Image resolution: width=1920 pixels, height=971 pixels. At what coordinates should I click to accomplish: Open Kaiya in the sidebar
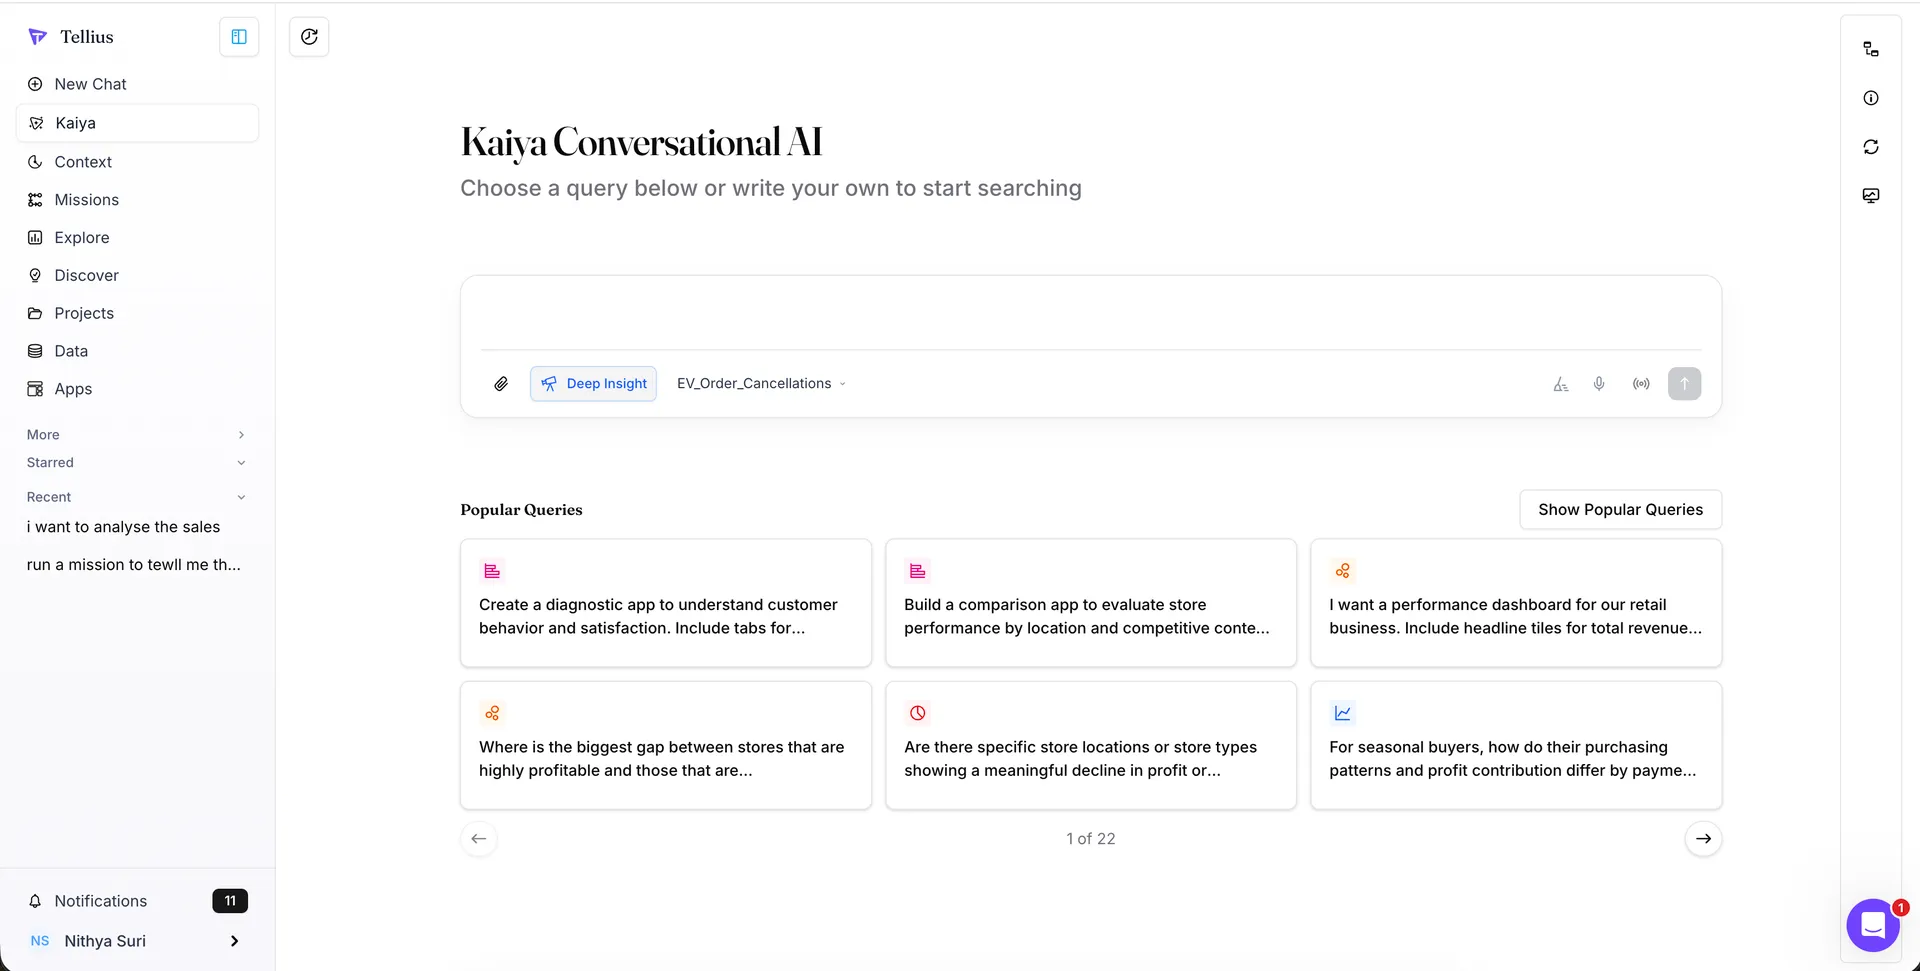click(x=137, y=123)
